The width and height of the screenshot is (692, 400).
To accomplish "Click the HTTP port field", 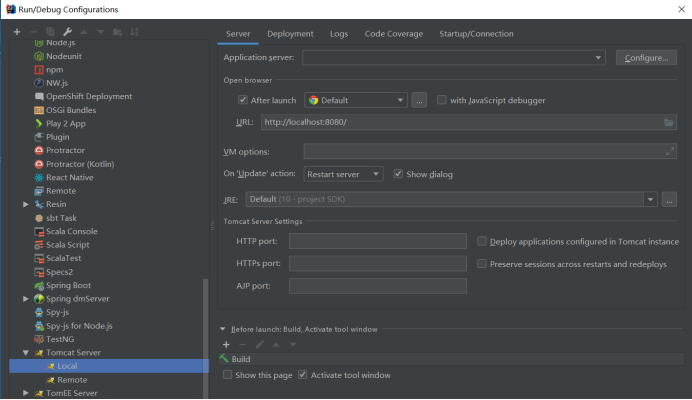I will 378,241.
